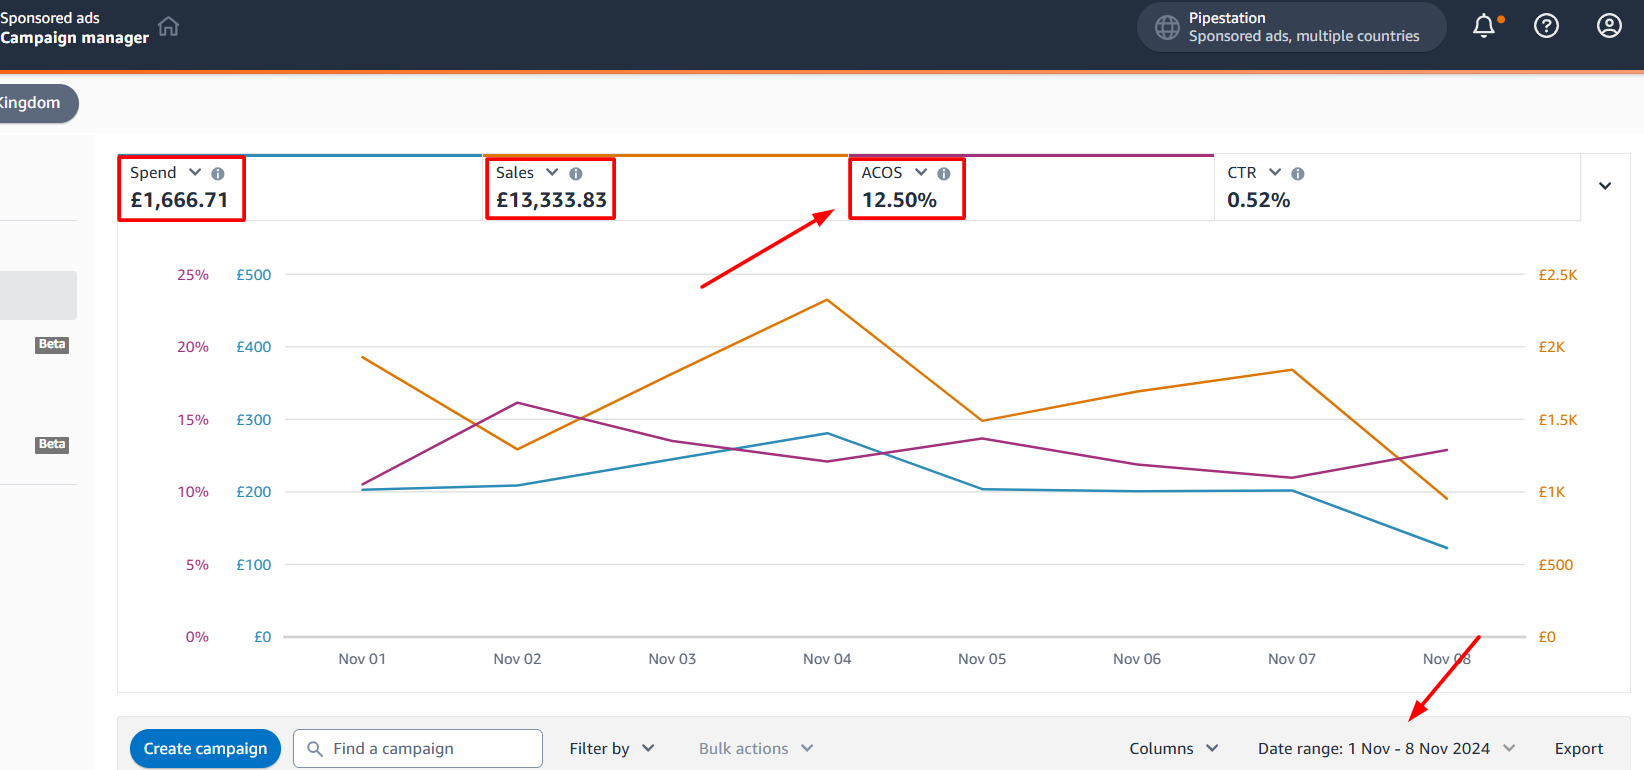
Task: Click the globe icon beside Pipestation
Action: click(x=1167, y=27)
